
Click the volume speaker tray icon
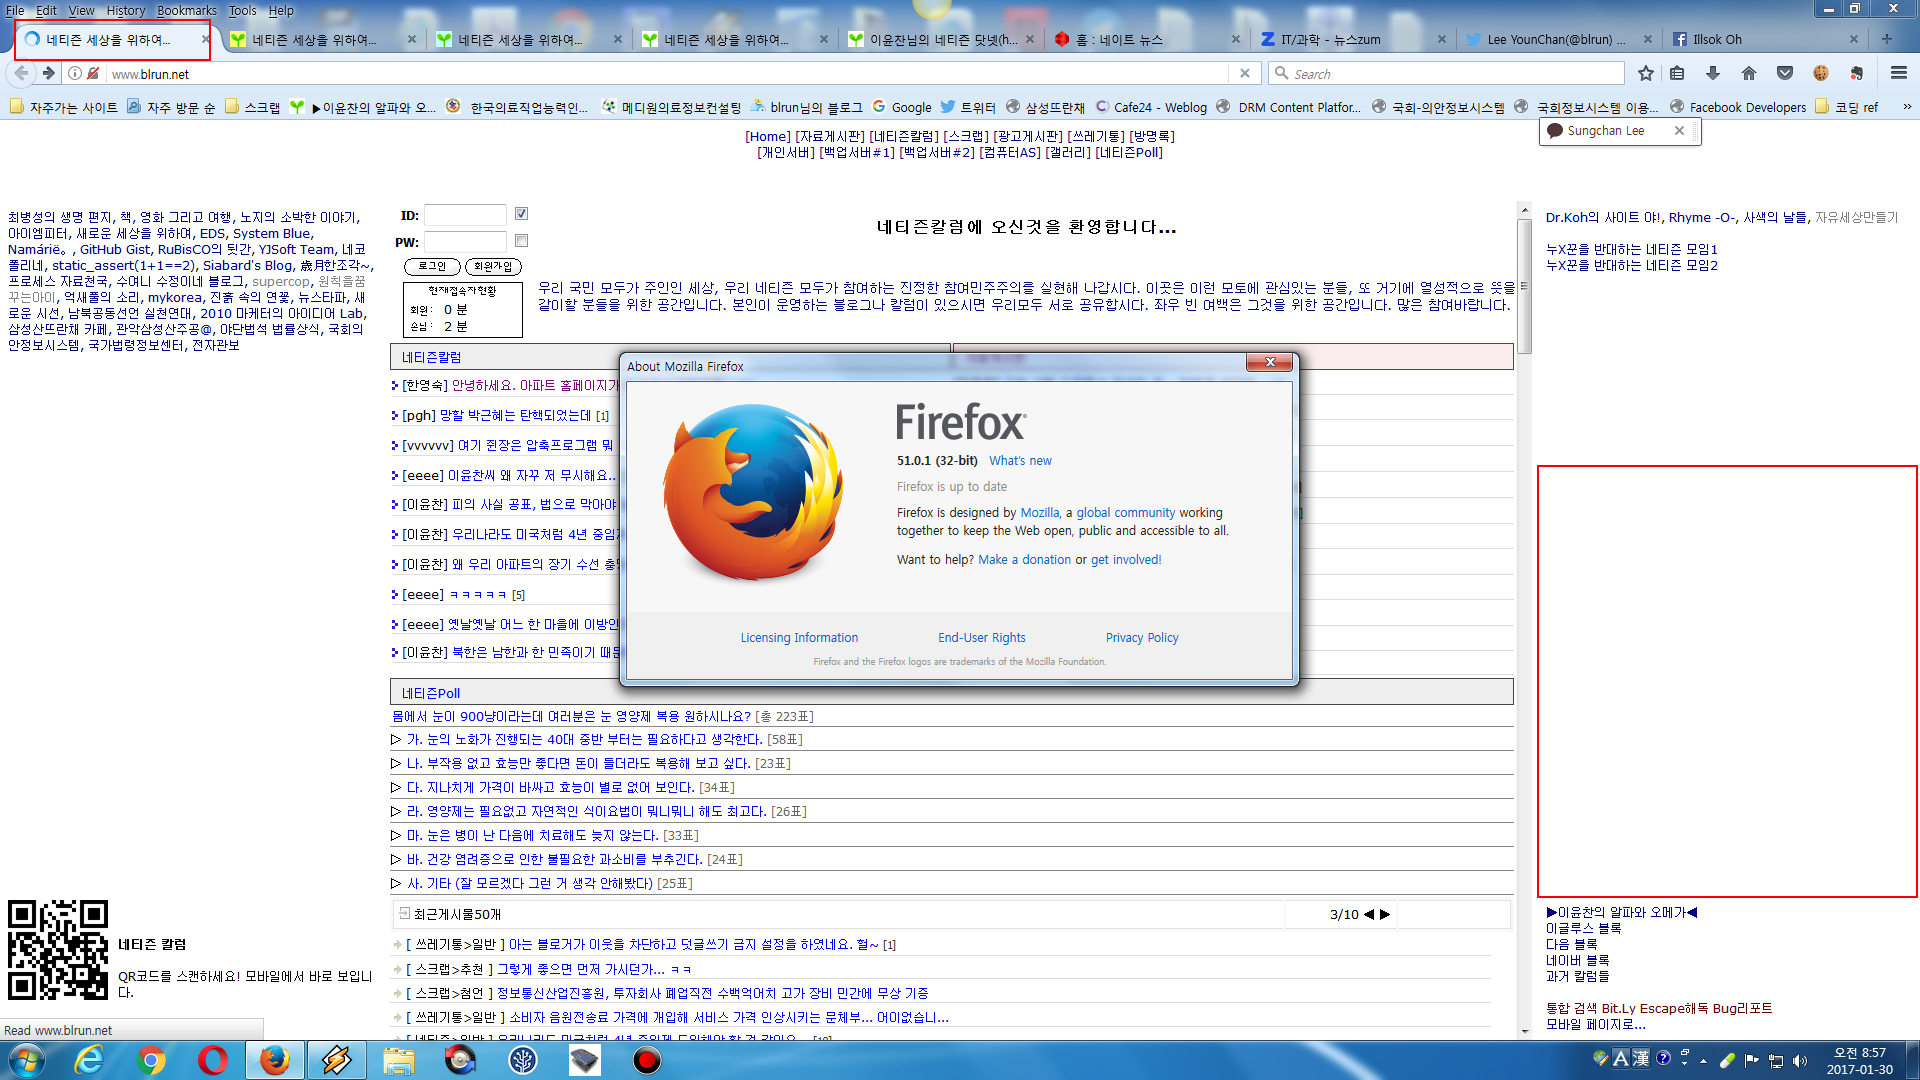click(1800, 1061)
